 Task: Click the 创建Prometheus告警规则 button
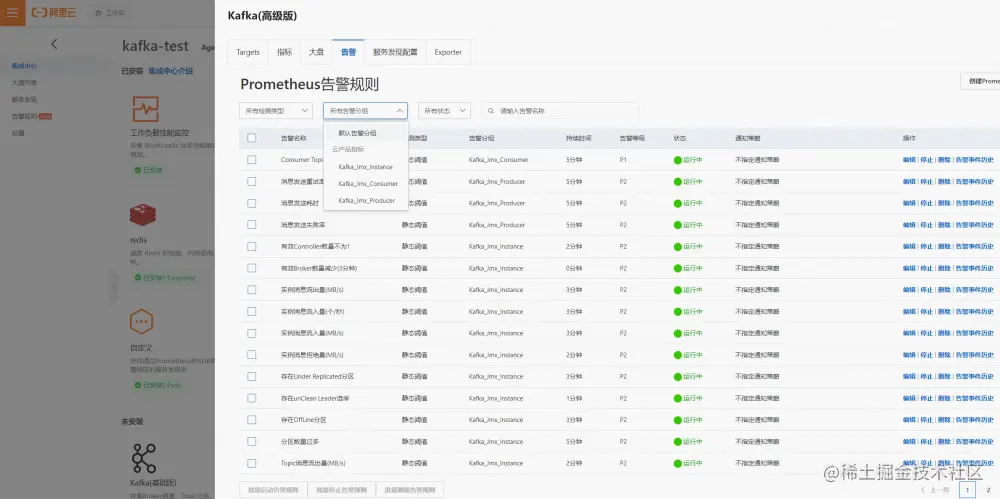980,82
